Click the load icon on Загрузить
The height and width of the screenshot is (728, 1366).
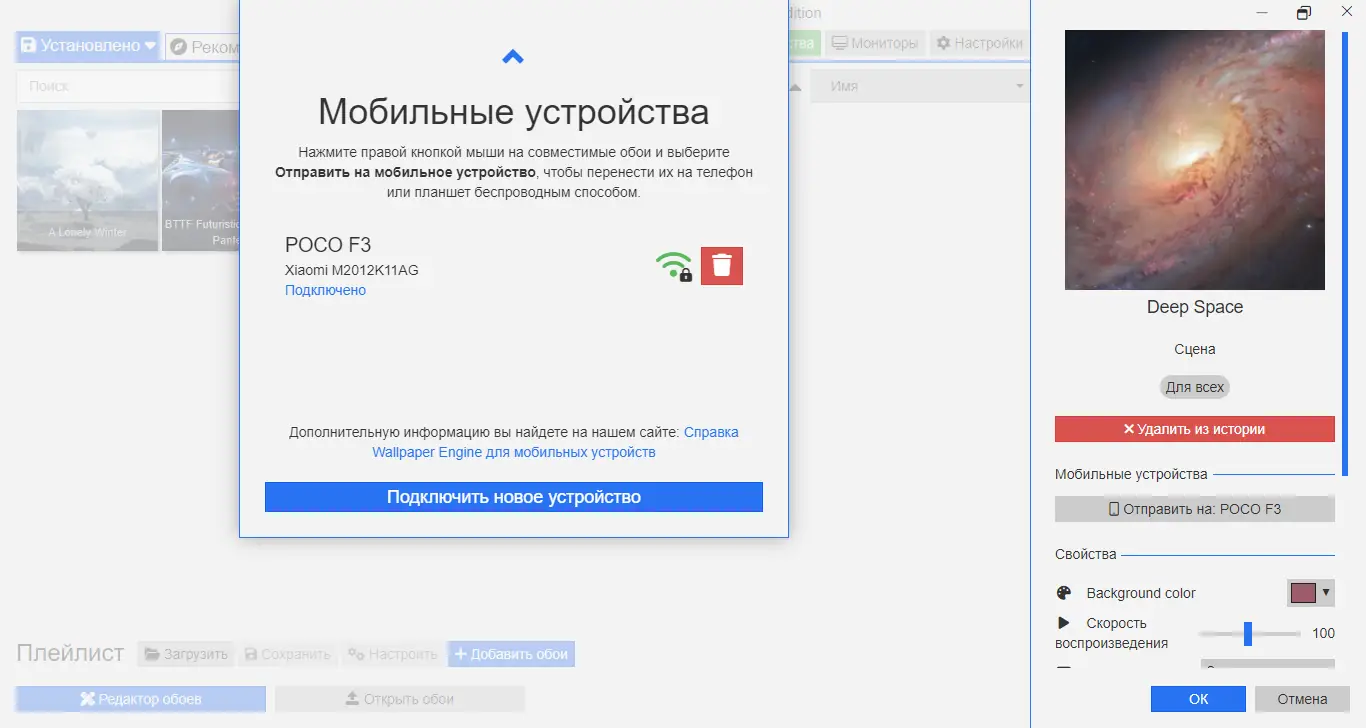click(152, 652)
